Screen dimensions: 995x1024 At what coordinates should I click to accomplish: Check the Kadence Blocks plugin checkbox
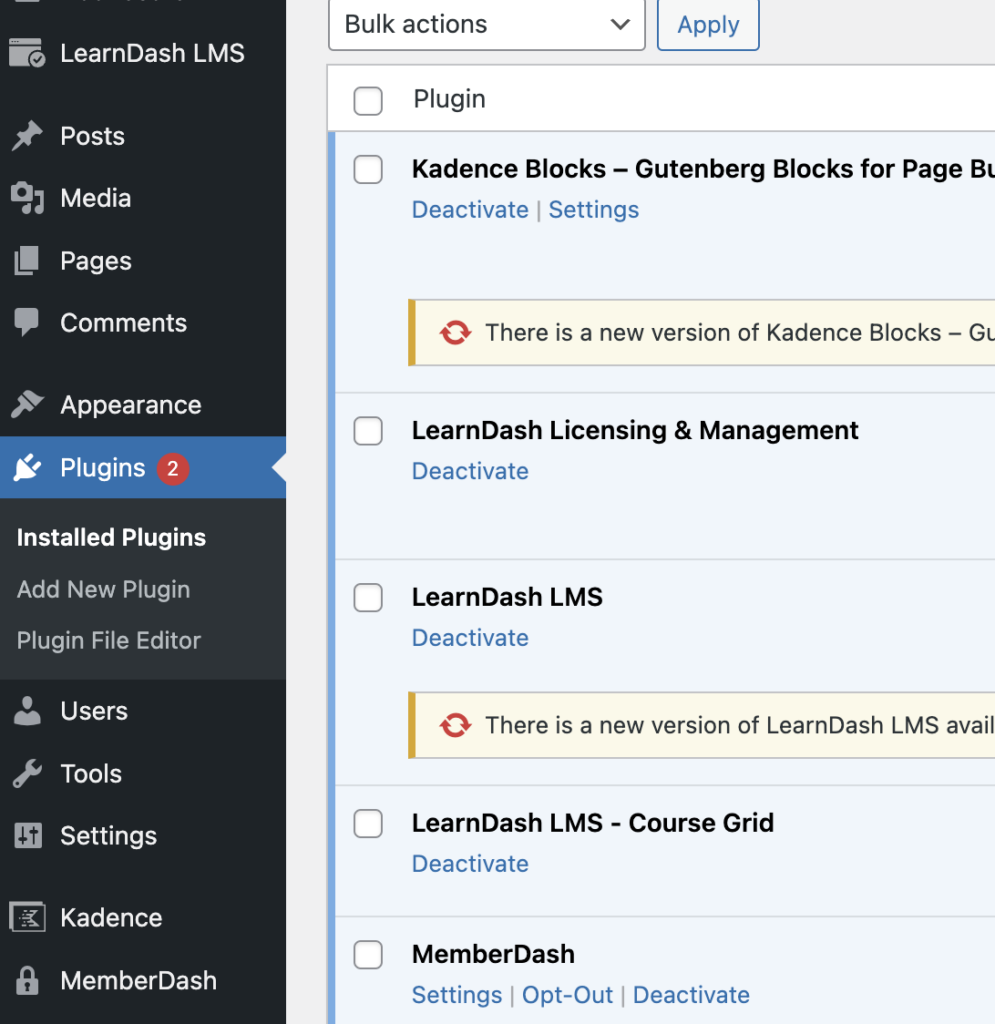368,170
